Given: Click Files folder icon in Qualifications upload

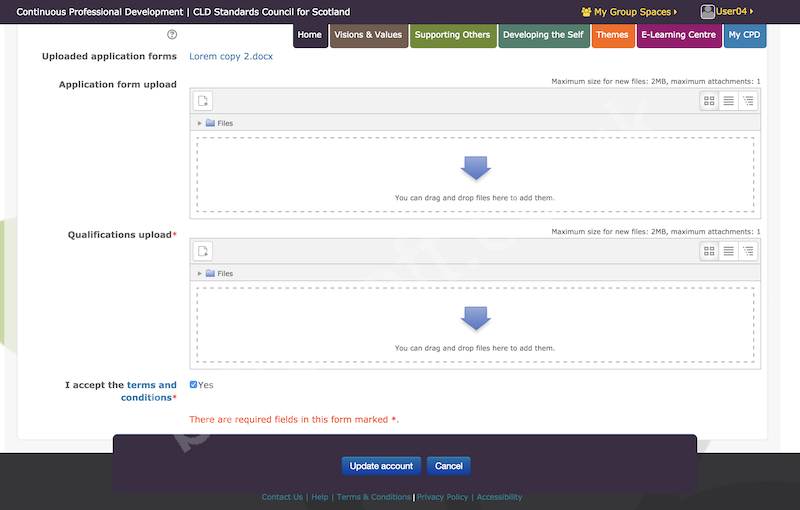Looking at the screenshot, I should 210,273.
